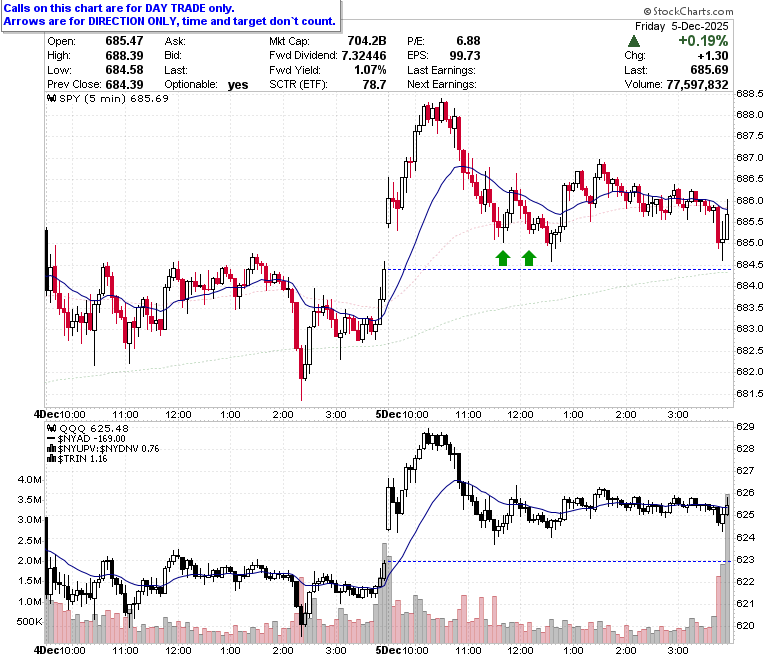Click the SCTR (ETF) value 78.7

click(x=375, y=85)
